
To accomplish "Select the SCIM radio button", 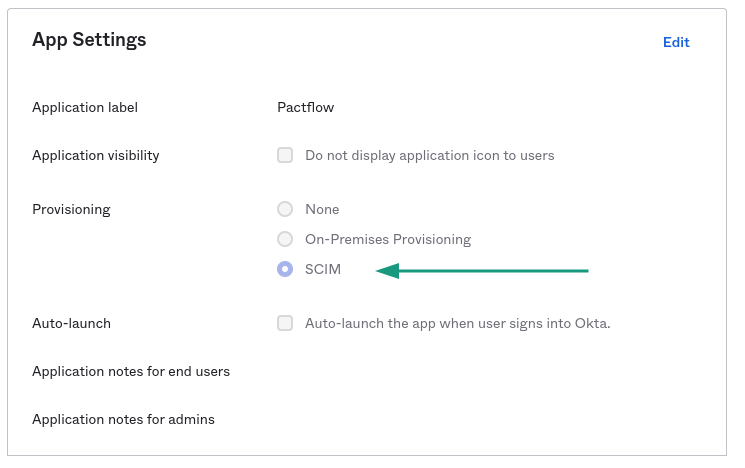I will tap(285, 269).
